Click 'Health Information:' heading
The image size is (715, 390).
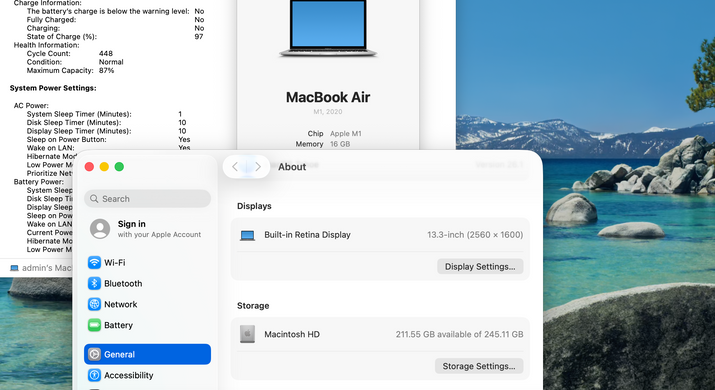[47, 45]
